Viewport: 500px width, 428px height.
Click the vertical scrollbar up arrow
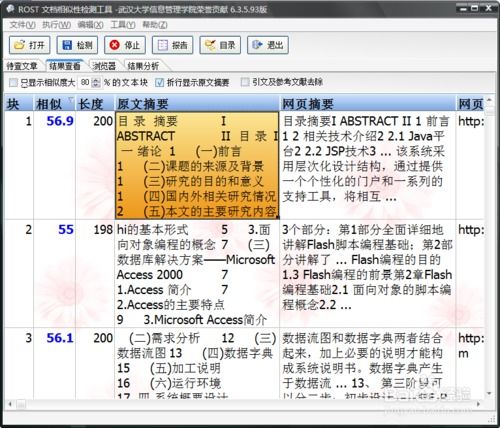[x=489, y=100]
